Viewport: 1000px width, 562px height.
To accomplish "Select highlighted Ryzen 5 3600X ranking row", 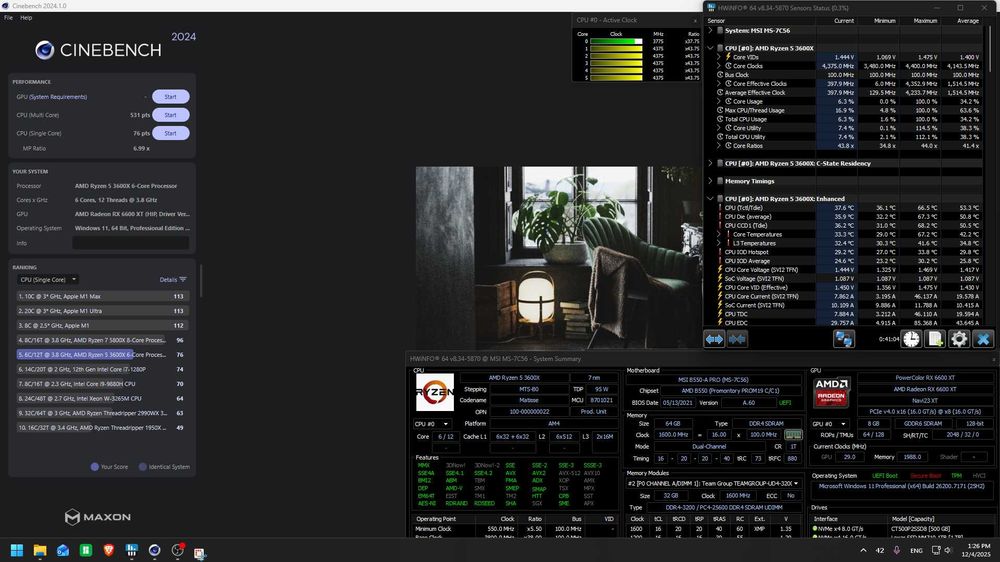I will [x=102, y=355].
